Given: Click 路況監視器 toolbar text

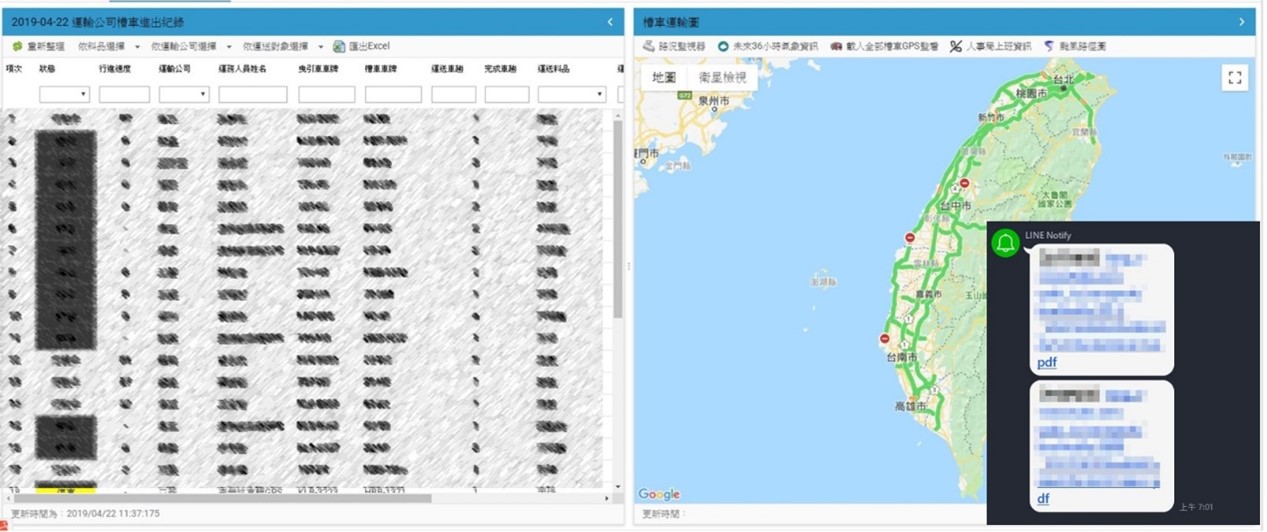Looking at the screenshot, I should pos(682,46).
